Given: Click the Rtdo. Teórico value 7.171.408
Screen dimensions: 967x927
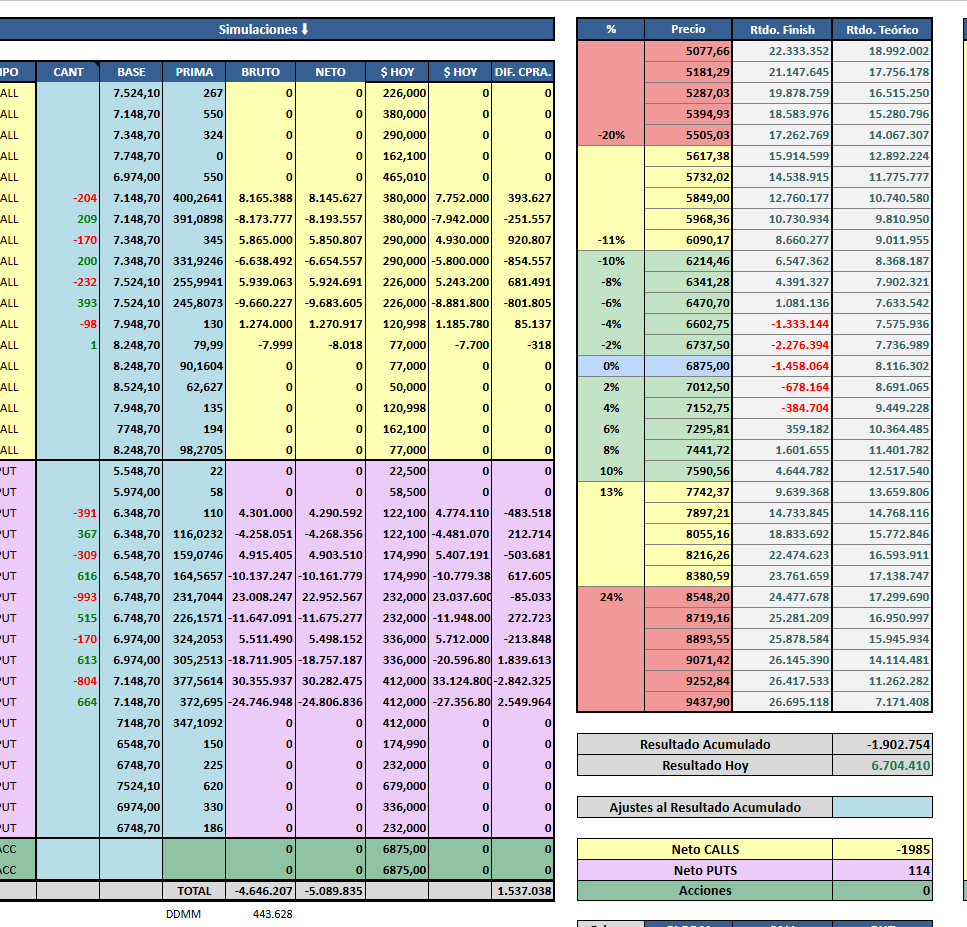Looking at the screenshot, I should 882,702.
